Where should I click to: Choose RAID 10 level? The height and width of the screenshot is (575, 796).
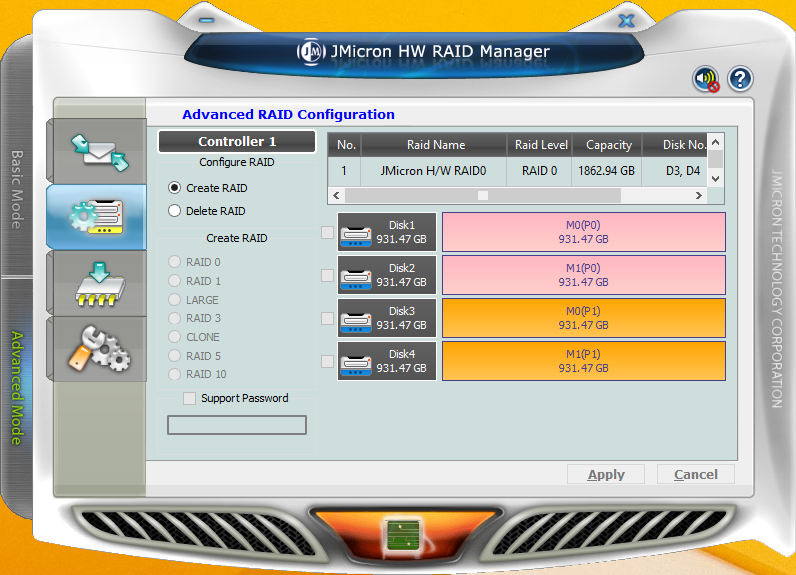click(174, 374)
